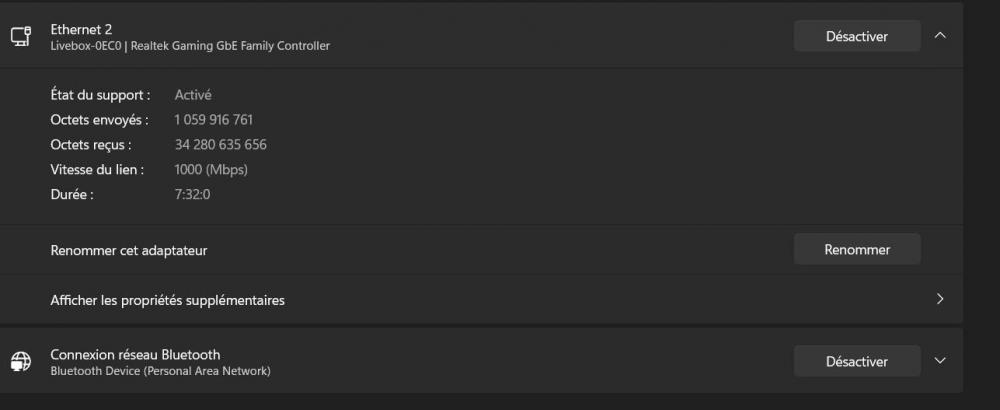
Task: Click the Ethernet 2 adapter icon
Action: click(21, 36)
